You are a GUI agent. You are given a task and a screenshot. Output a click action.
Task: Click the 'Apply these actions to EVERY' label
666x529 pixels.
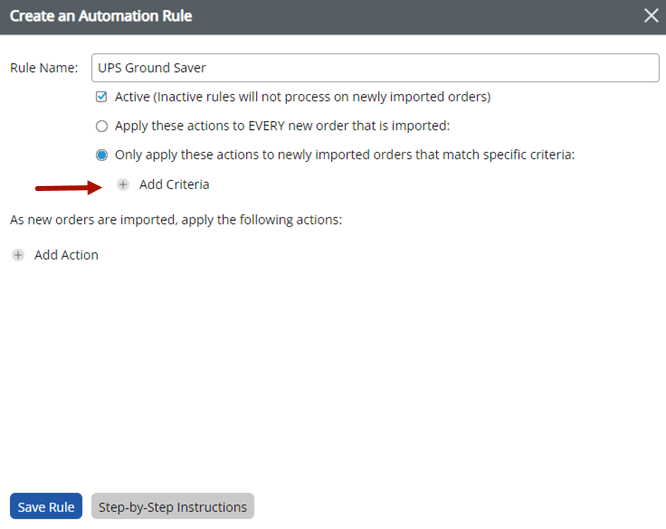pos(283,126)
